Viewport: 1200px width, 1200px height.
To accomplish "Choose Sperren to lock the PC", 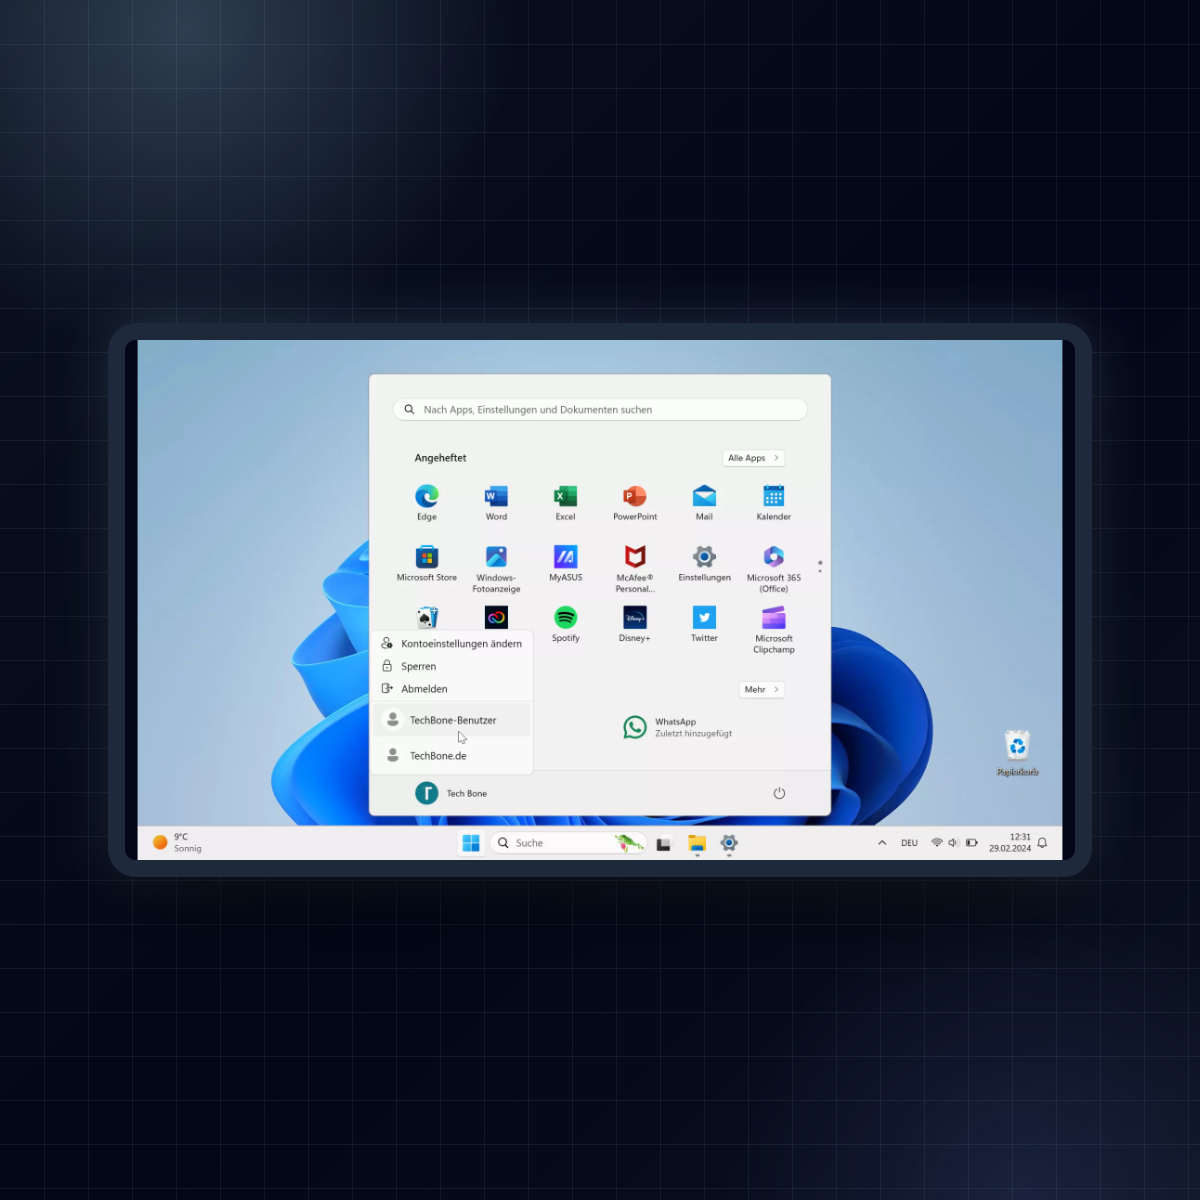I will [452, 666].
